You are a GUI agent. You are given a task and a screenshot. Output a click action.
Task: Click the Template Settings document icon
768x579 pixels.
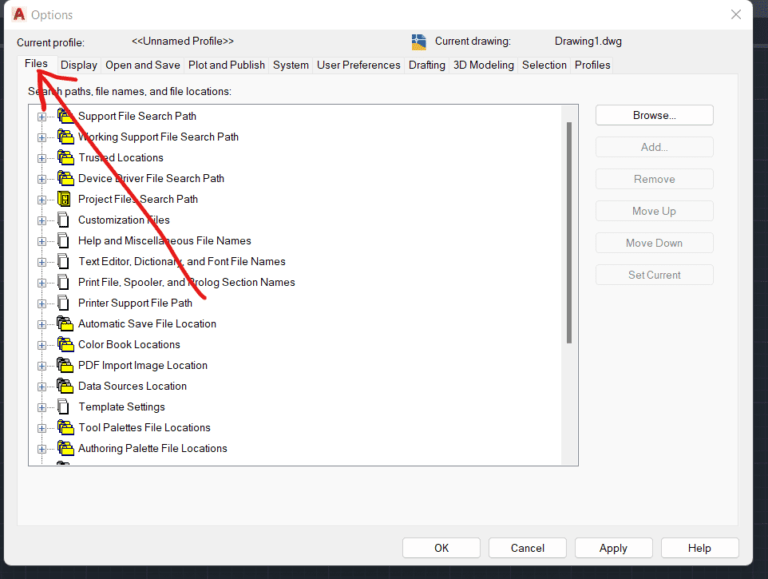pos(63,407)
